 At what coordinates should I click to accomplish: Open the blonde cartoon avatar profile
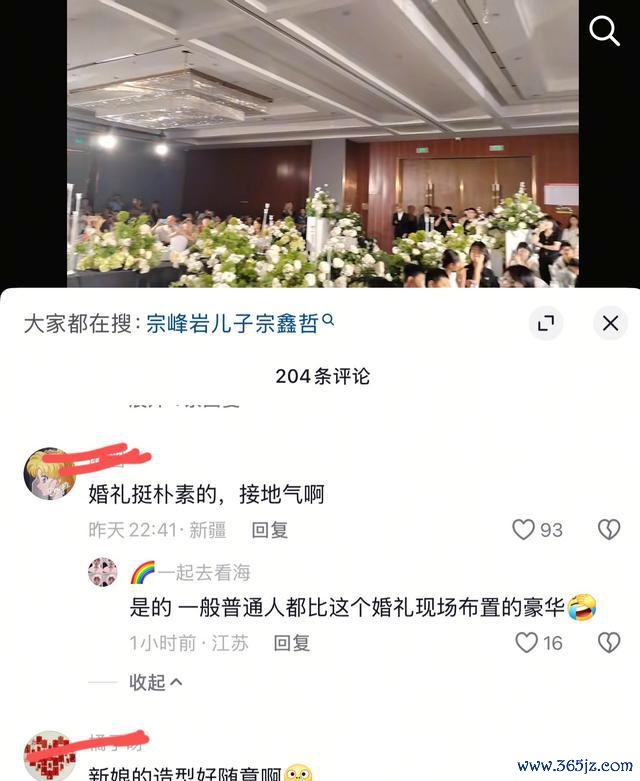point(49,473)
